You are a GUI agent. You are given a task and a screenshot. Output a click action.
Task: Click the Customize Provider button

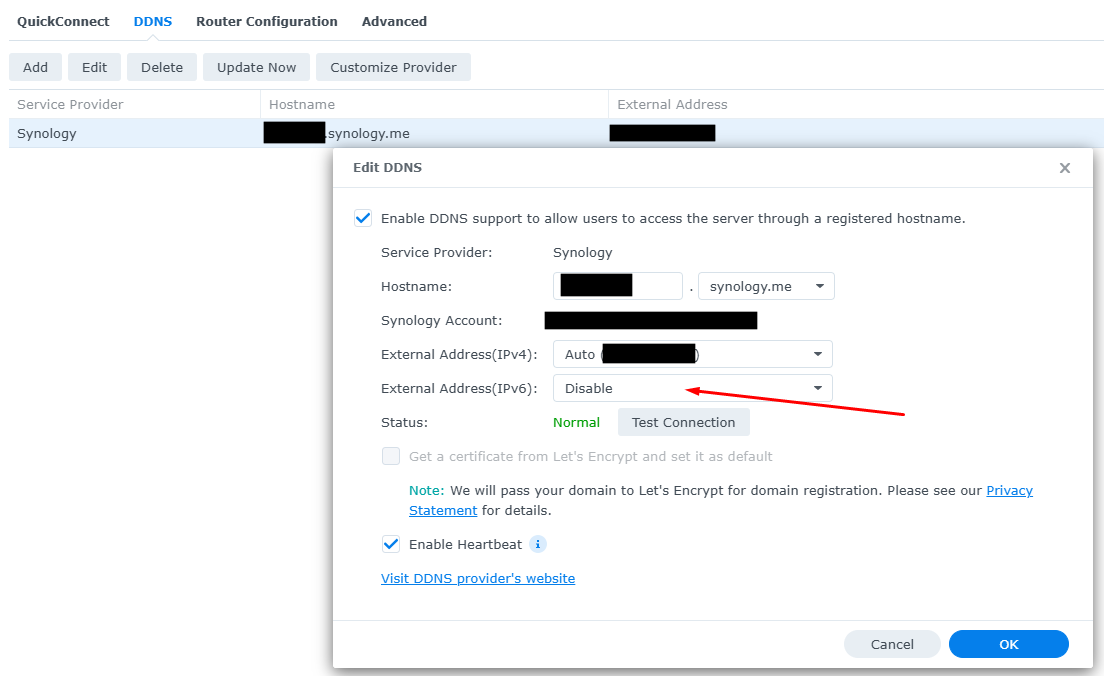tap(393, 68)
